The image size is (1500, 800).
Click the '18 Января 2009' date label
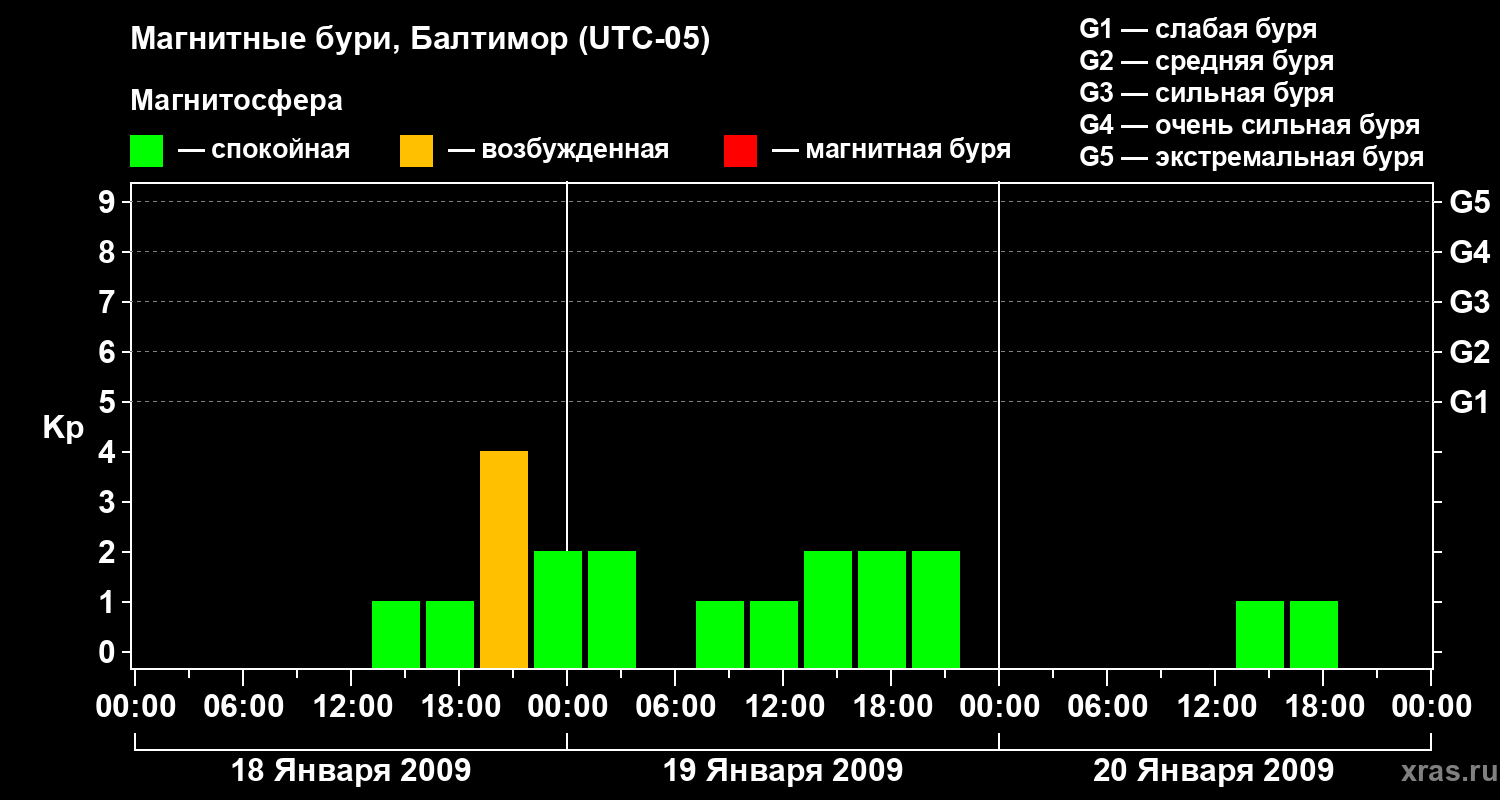click(351, 771)
